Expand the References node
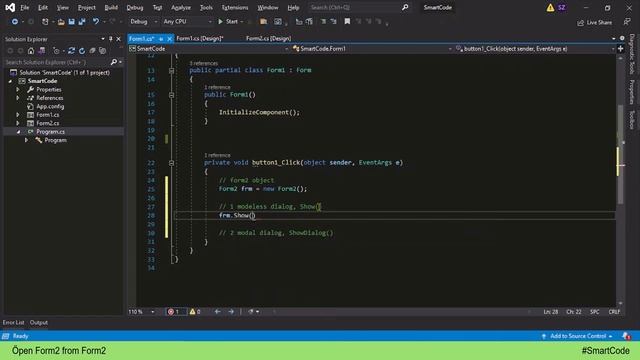The height and width of the screenshot is (360, 640). 18,98
